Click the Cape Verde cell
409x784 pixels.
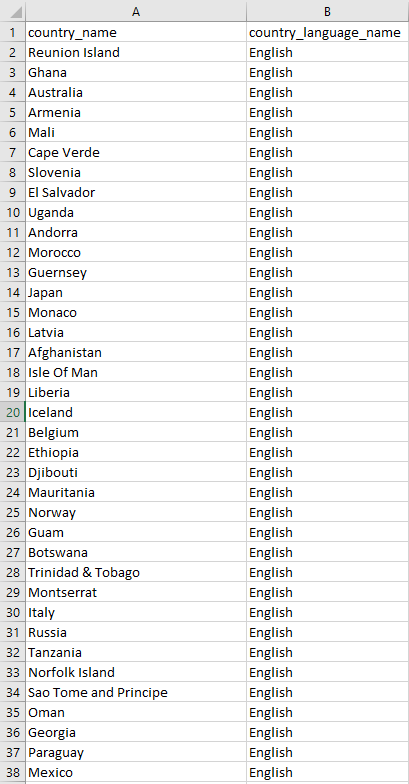point(136,152)
